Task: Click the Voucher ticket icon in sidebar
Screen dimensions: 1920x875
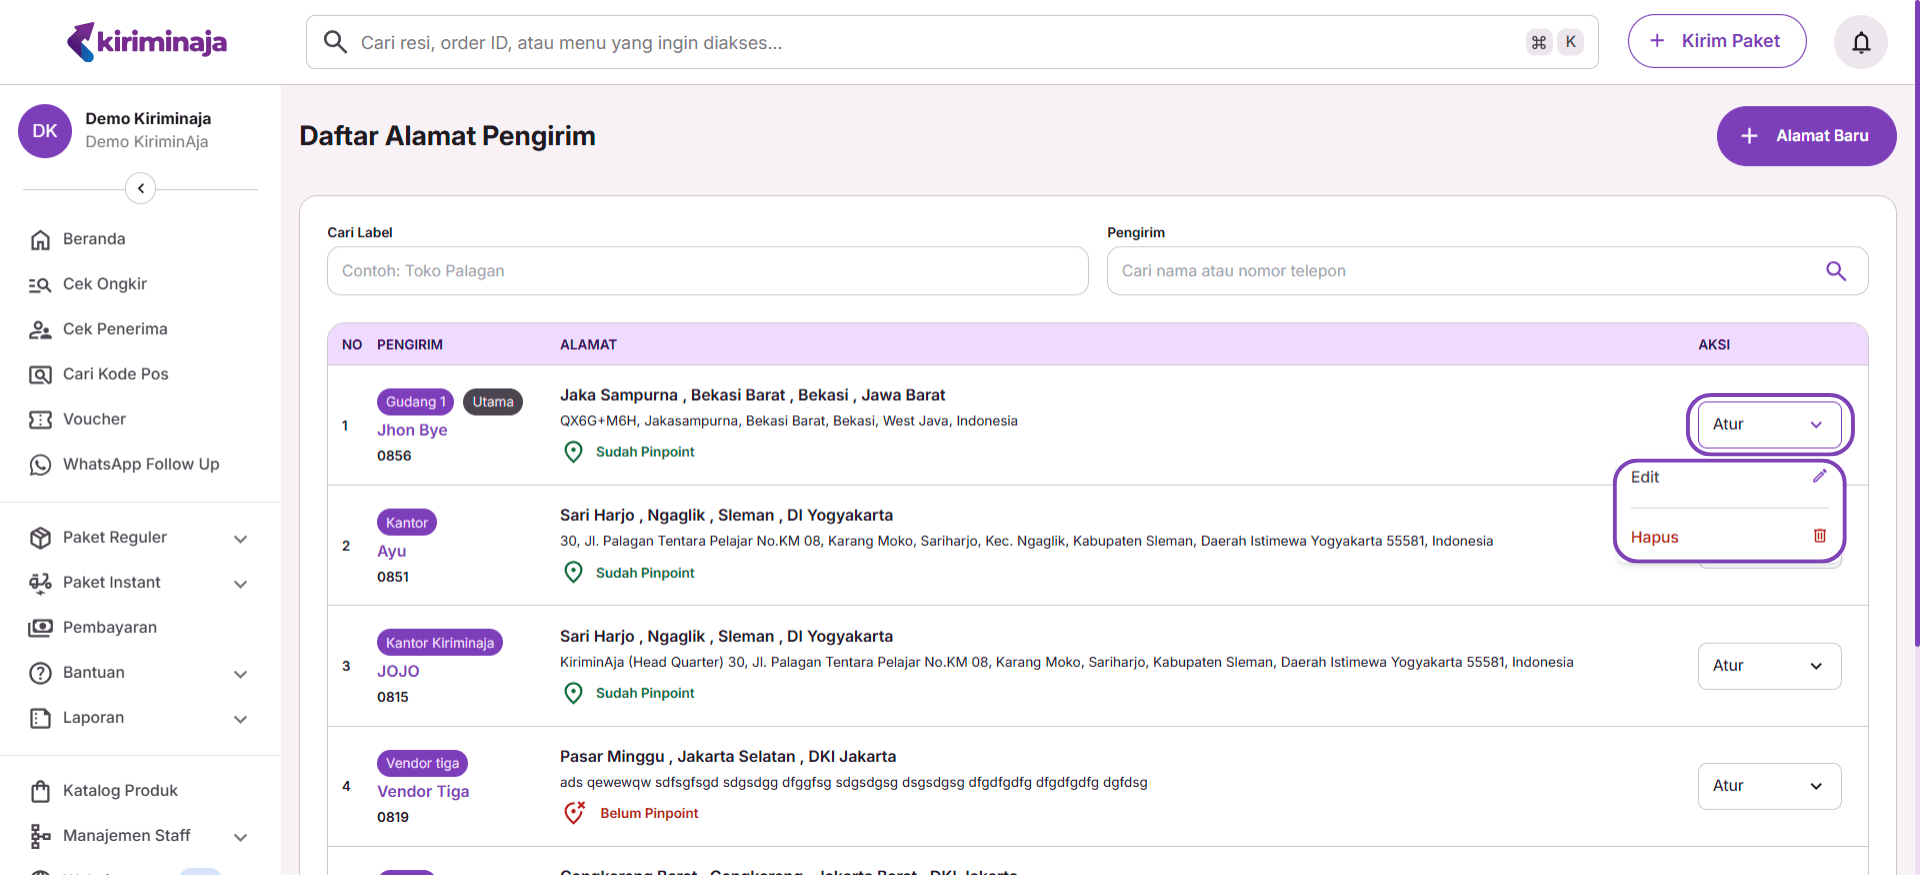Action: [40, 419]
